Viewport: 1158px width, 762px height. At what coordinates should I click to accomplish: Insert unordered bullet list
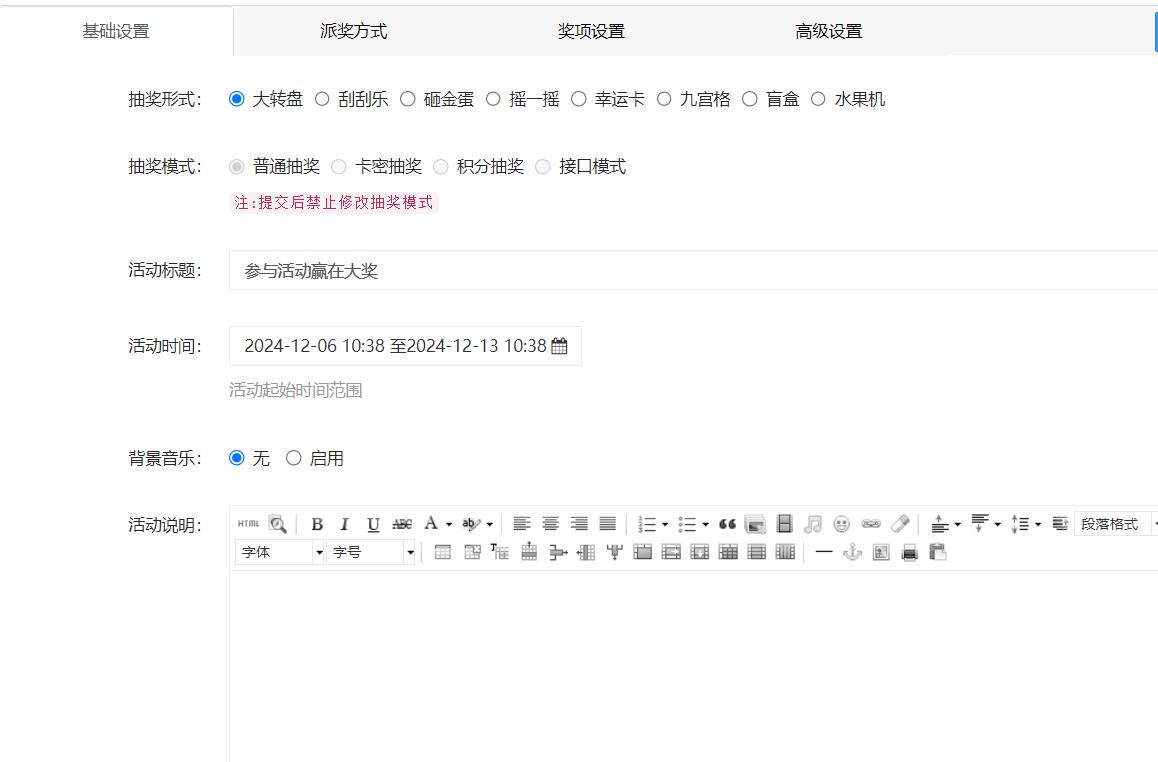pyautogui.click(x=688, y=524)
